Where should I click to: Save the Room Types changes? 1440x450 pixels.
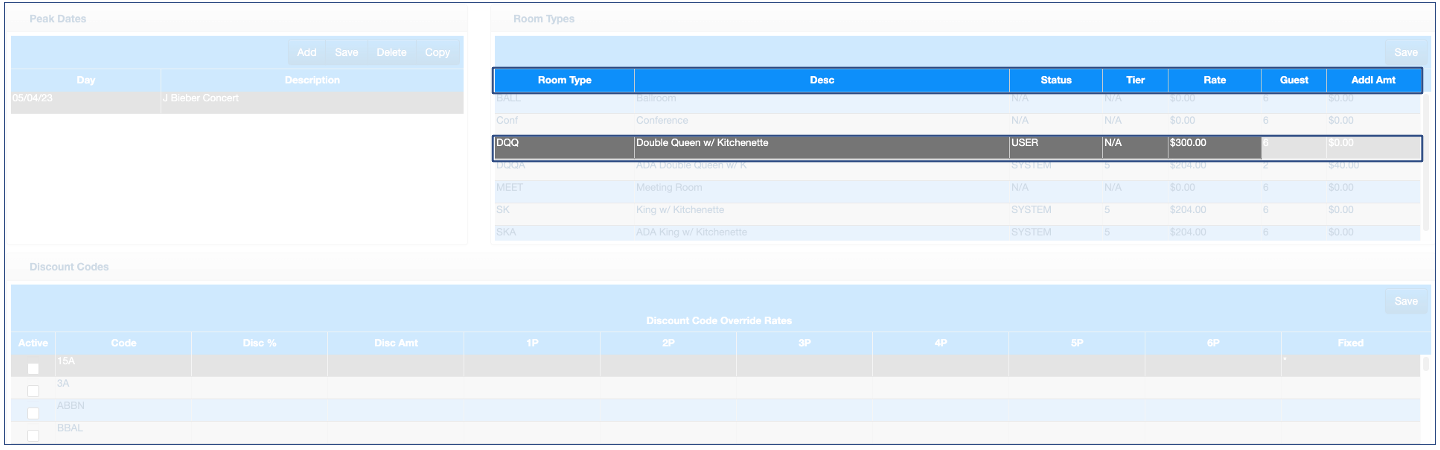1405,53
